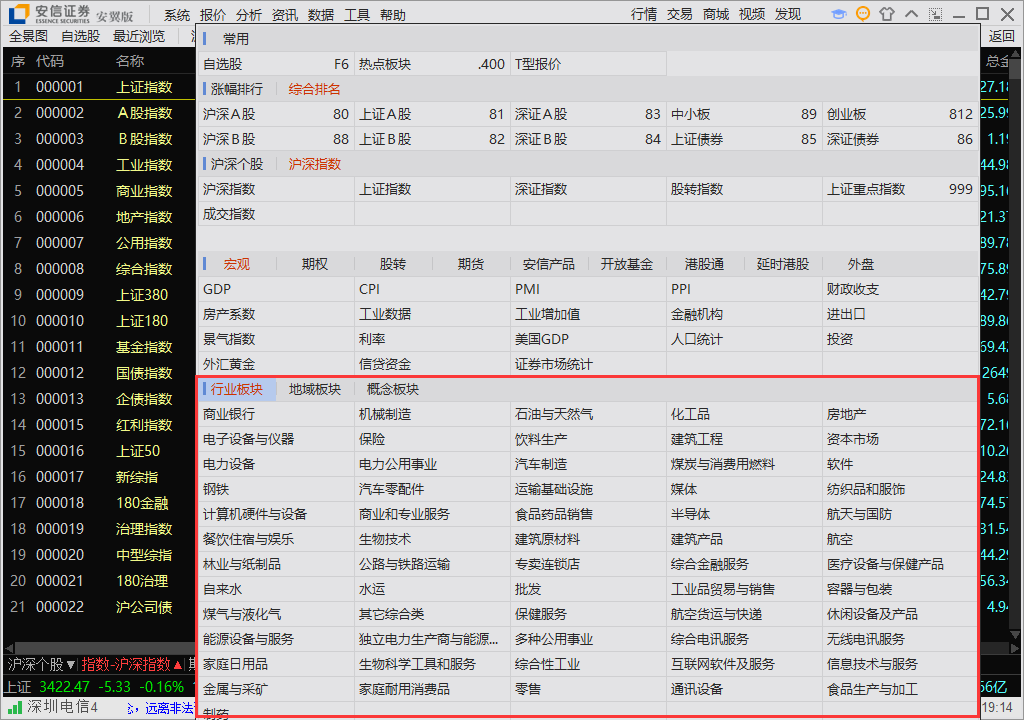Screen dimensions: 1024x720
Task: Open the CPI macro data entry
Action: [x=432, y=289]
